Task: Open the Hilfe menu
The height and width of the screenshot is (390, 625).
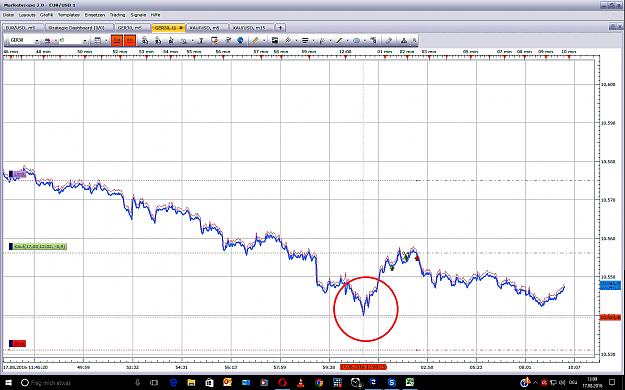Action: point(155,15)
